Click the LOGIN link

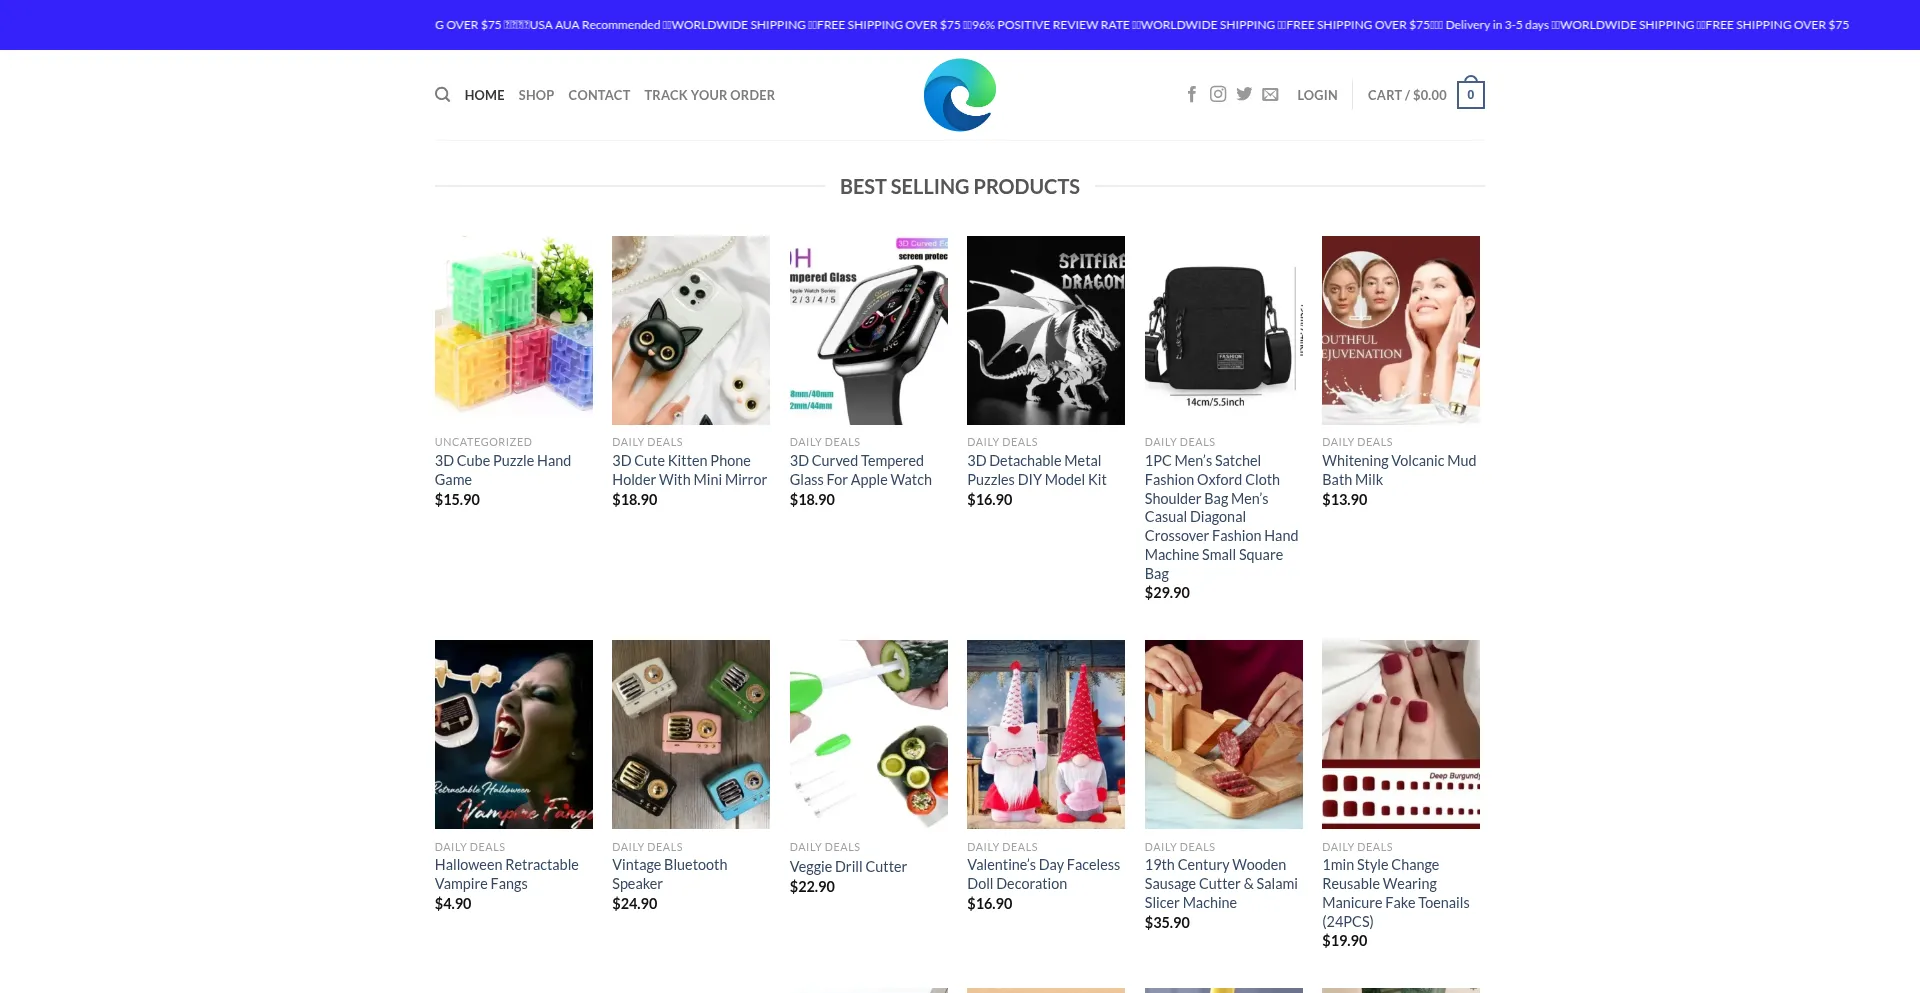click(x=1317, y=95)
